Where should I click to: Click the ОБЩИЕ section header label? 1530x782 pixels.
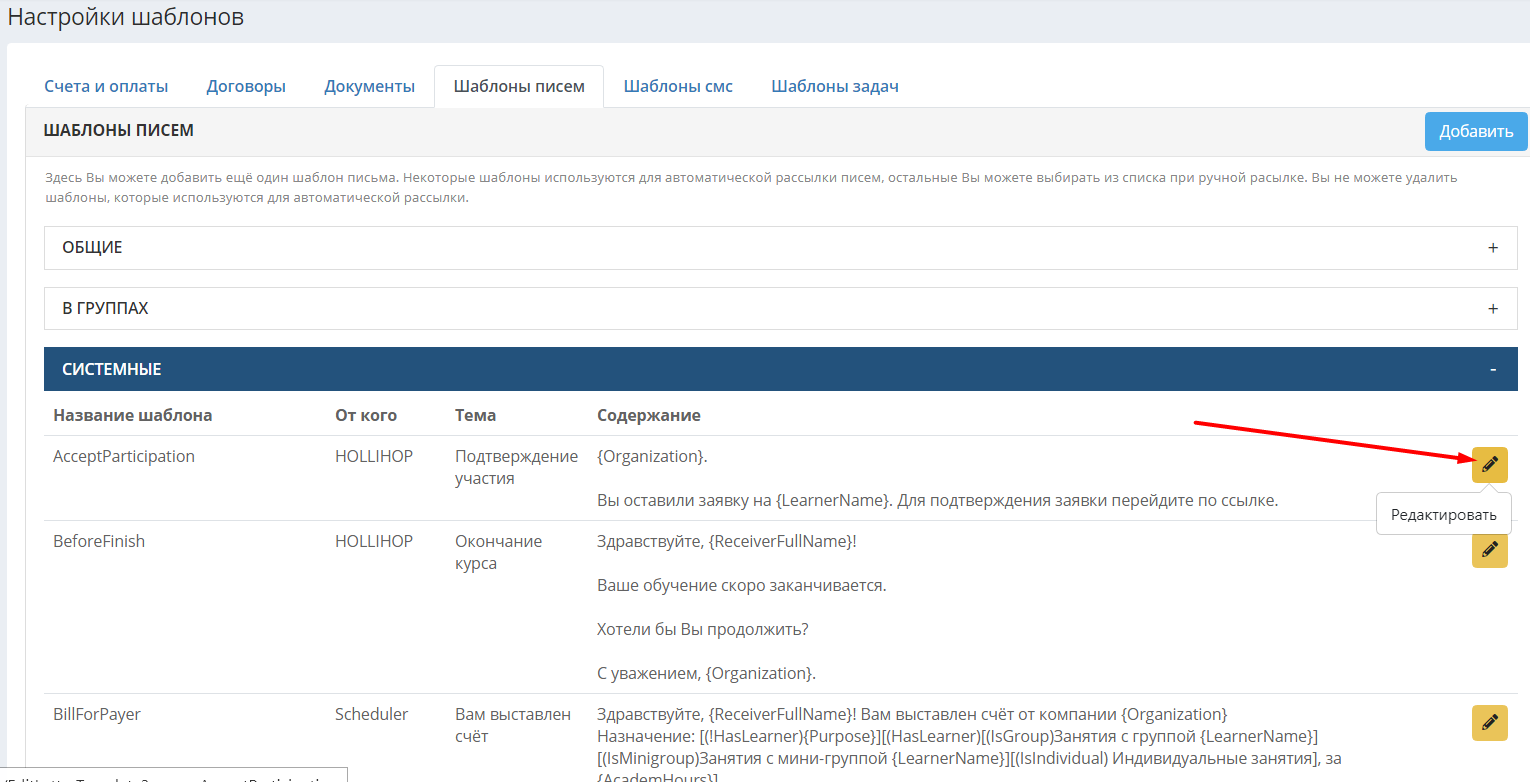92,247
